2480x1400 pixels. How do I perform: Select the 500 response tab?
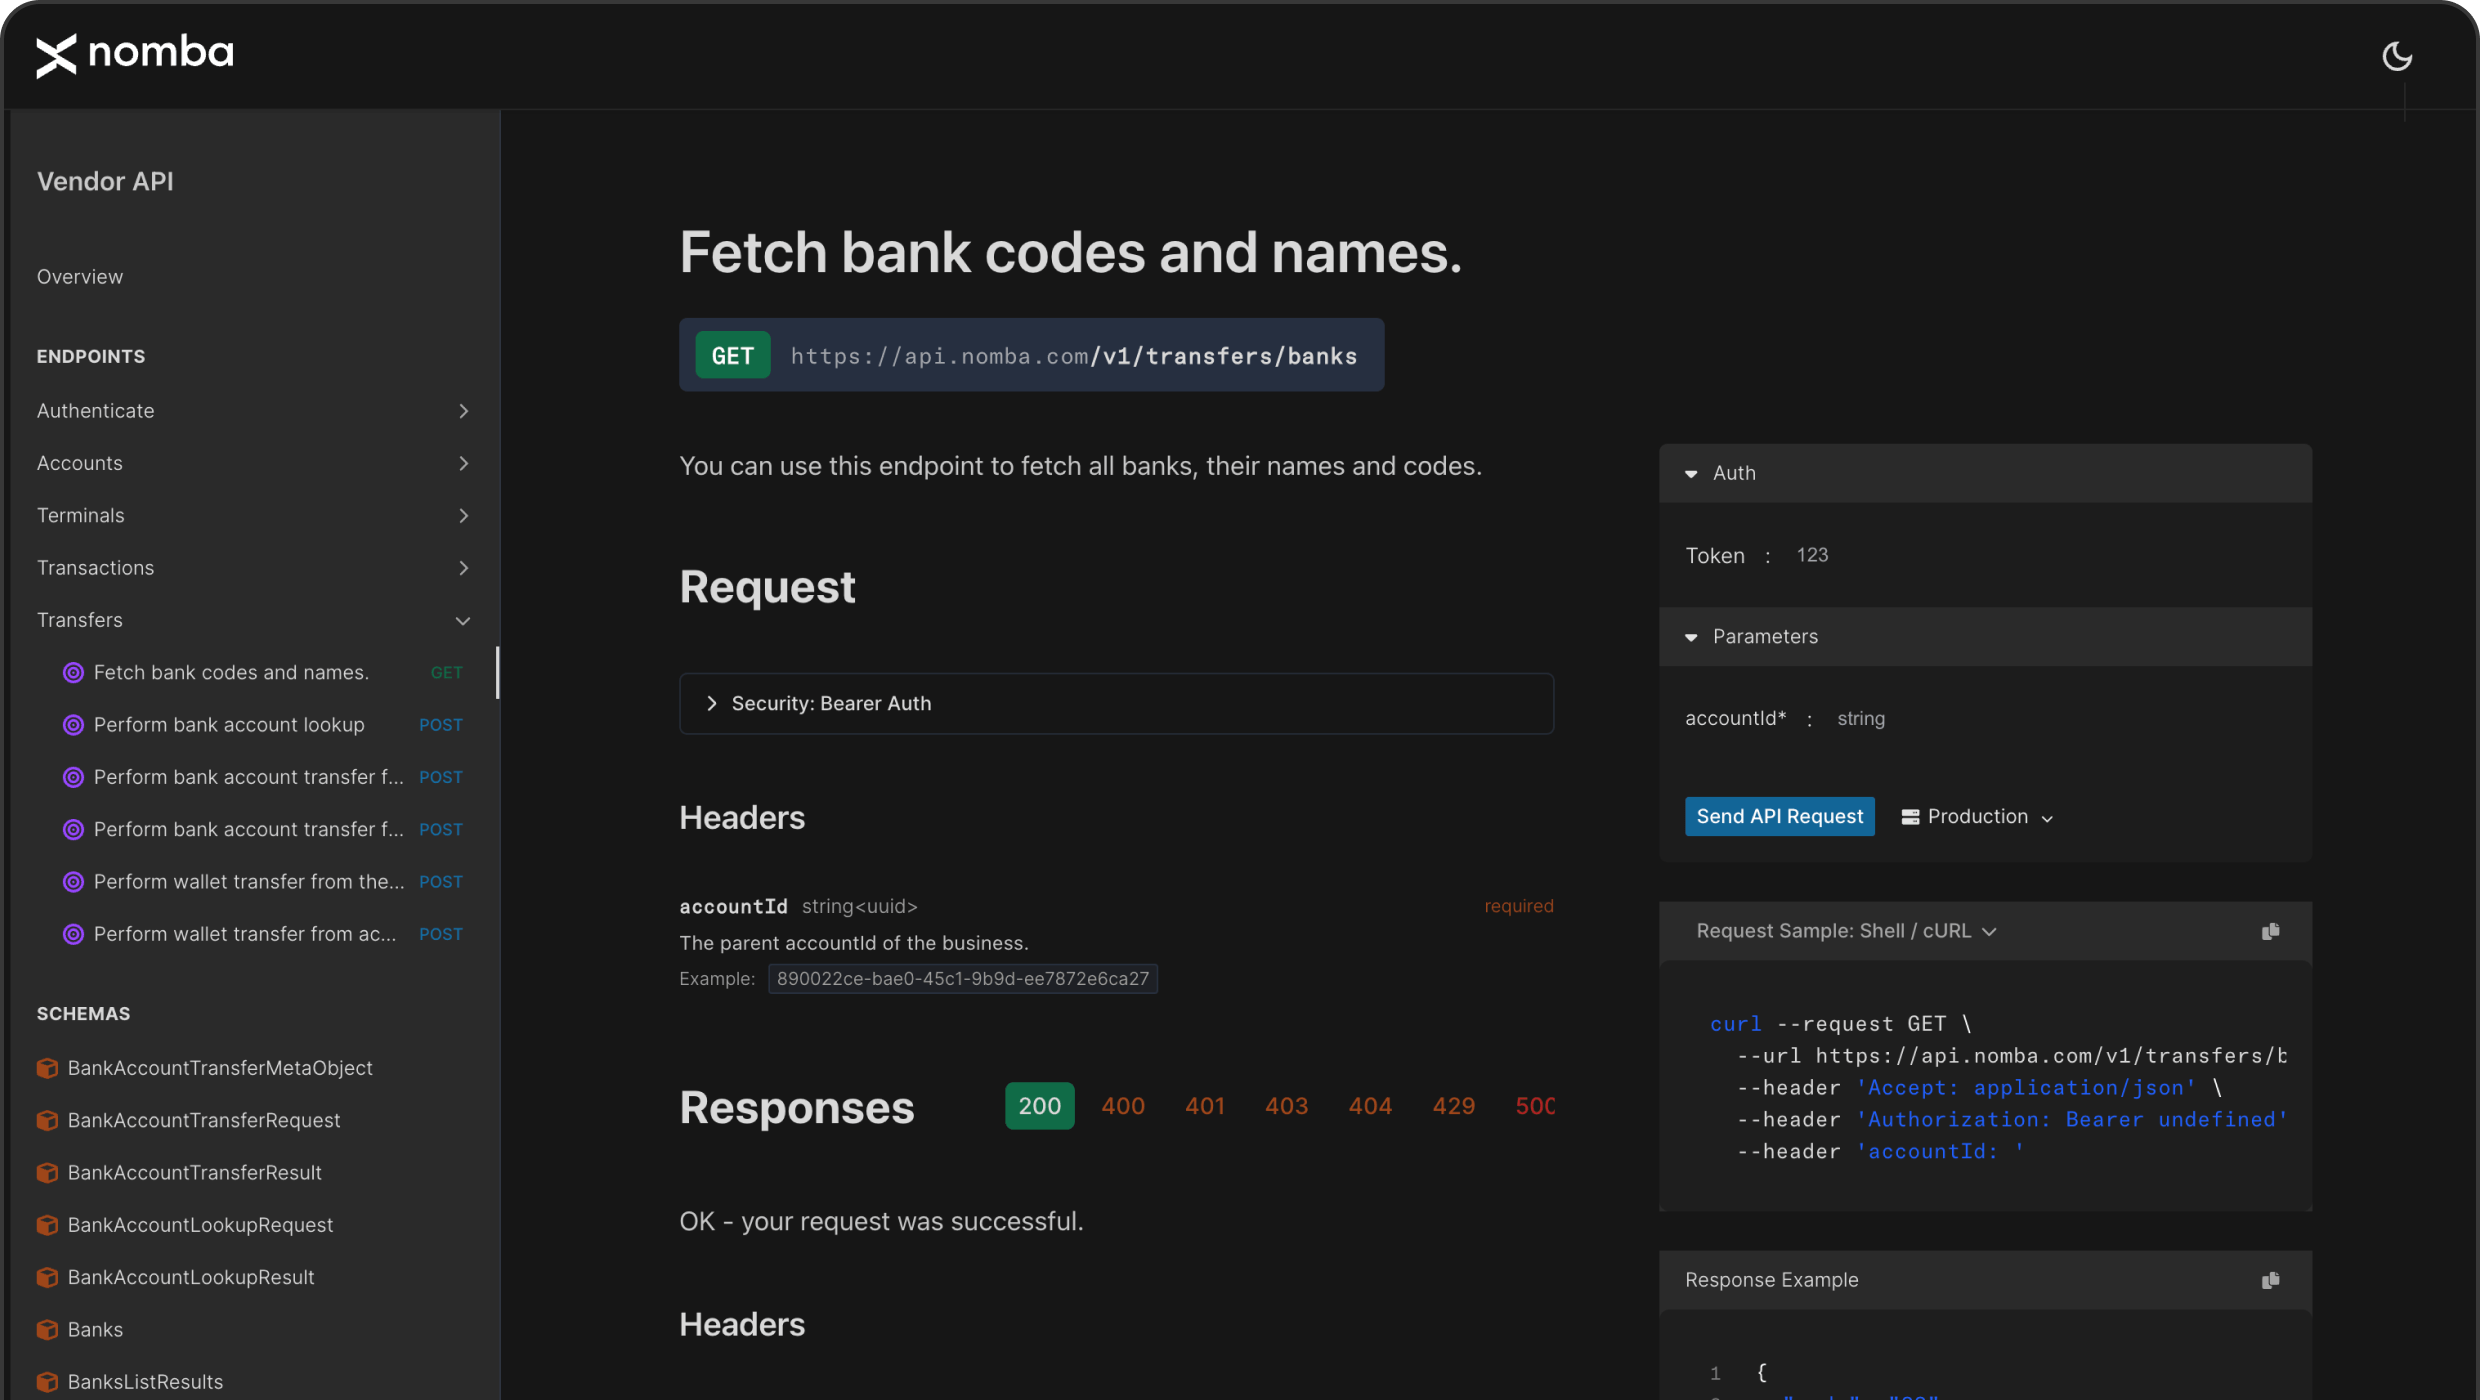tap(1535, 1106)
